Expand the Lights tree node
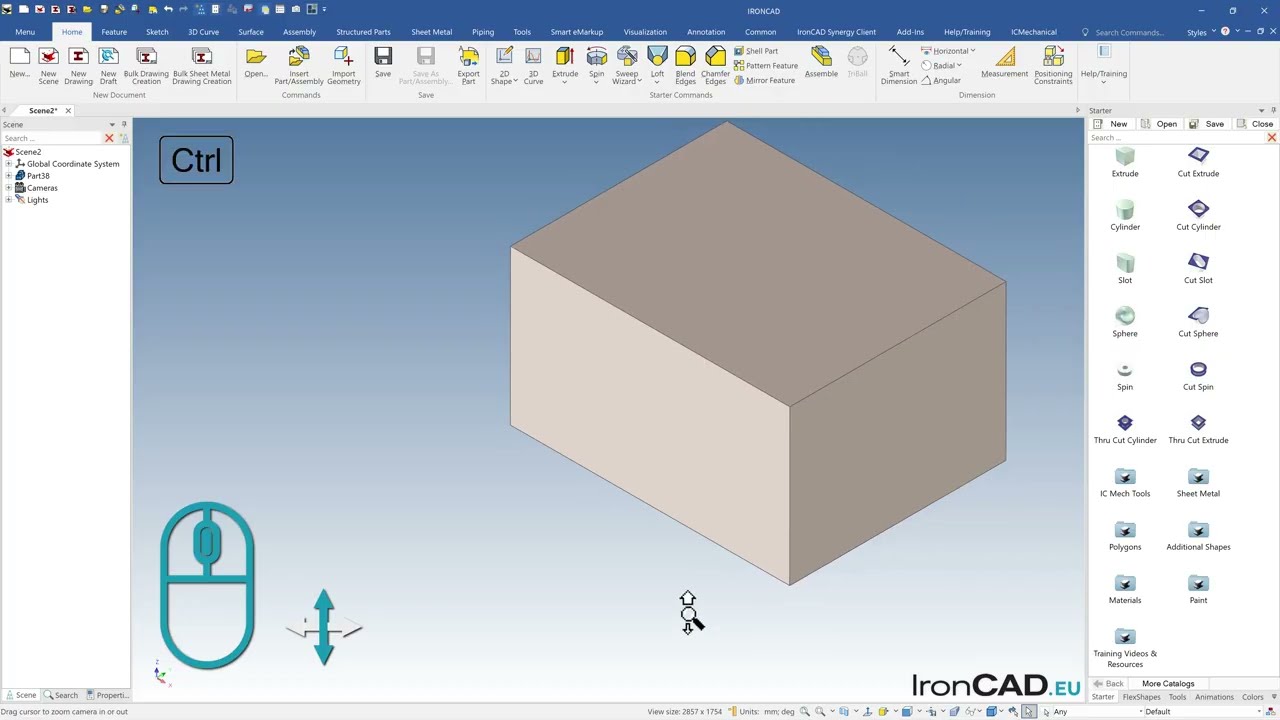 9,200
